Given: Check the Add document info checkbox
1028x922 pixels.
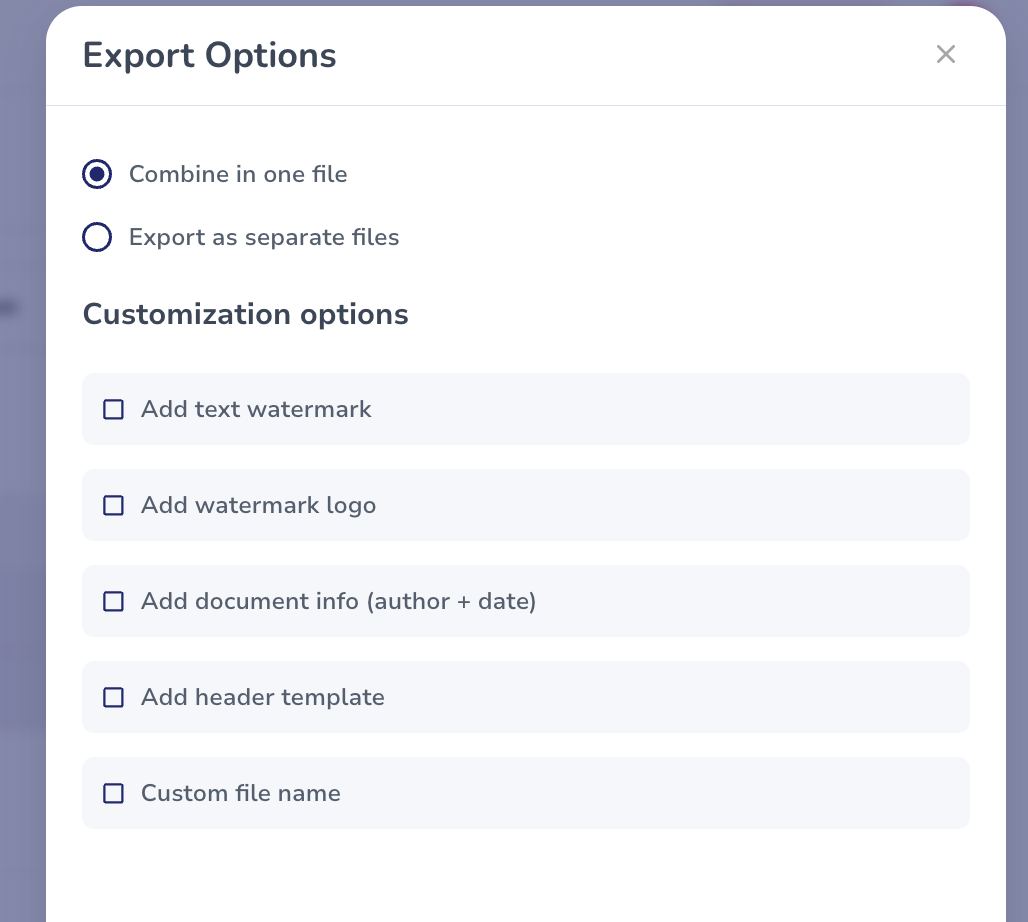Looking at the screenshot, I should point(114,601).
